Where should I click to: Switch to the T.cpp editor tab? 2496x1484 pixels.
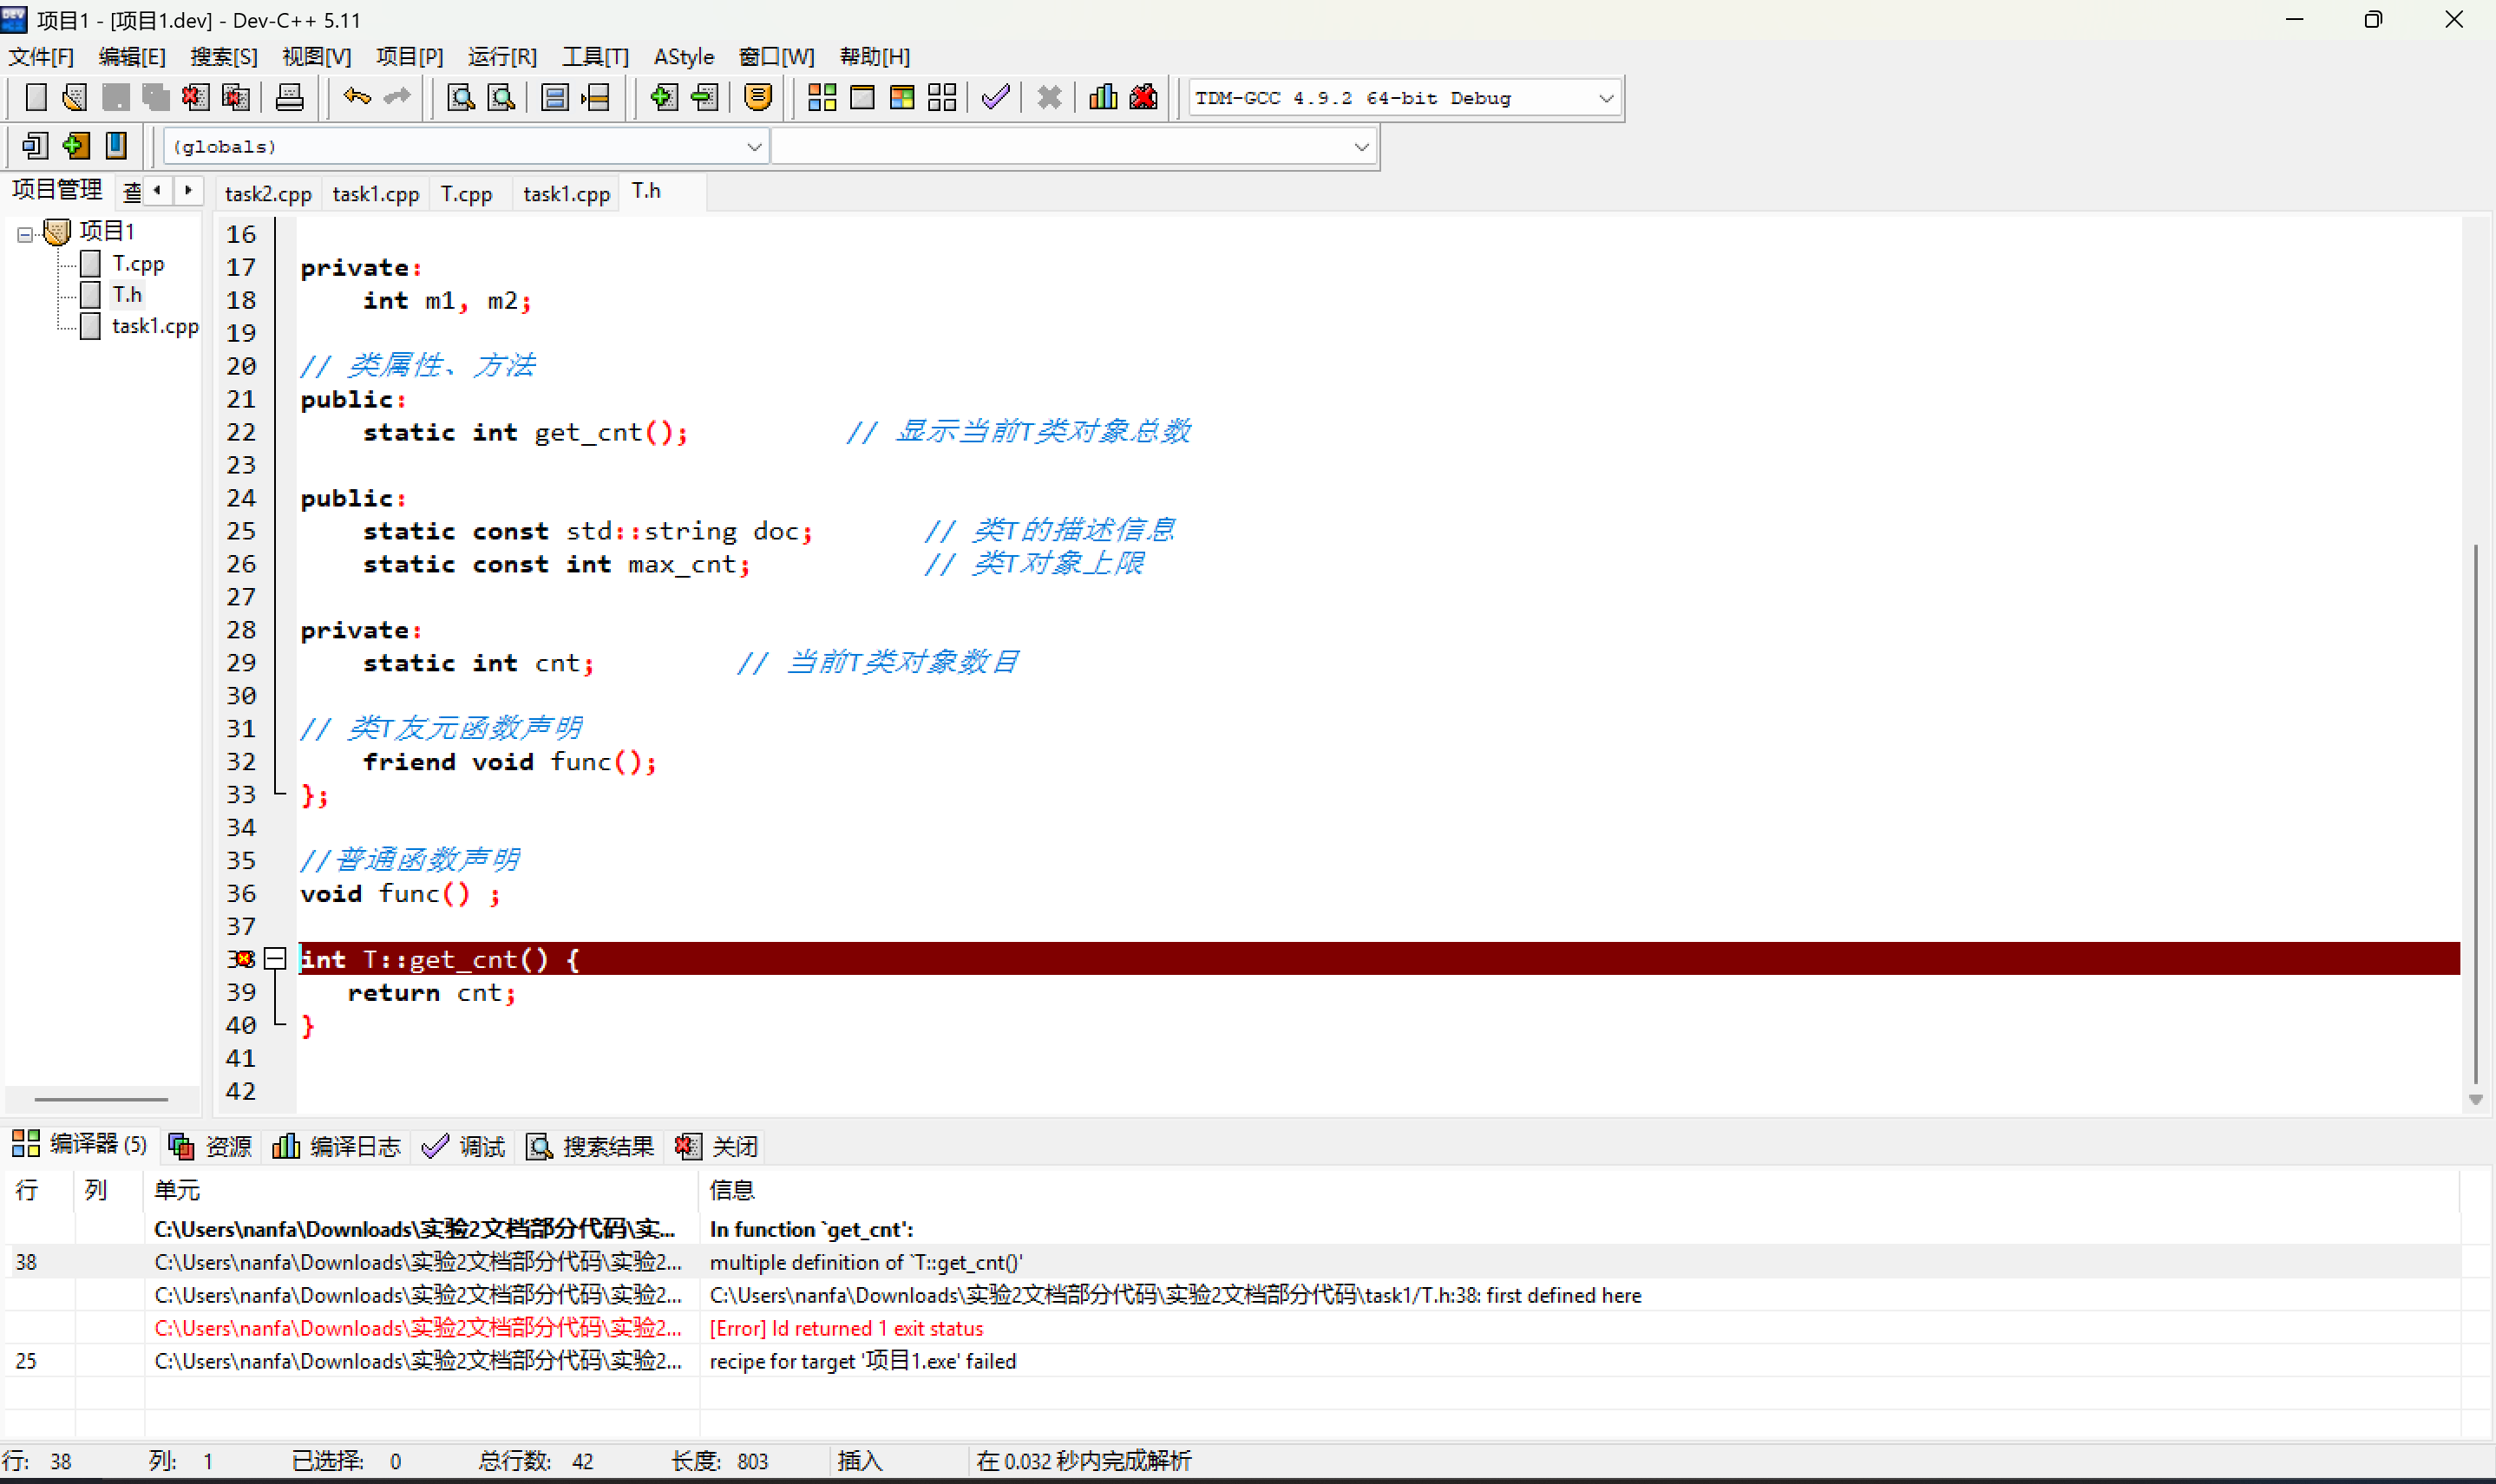click(466, 194)
